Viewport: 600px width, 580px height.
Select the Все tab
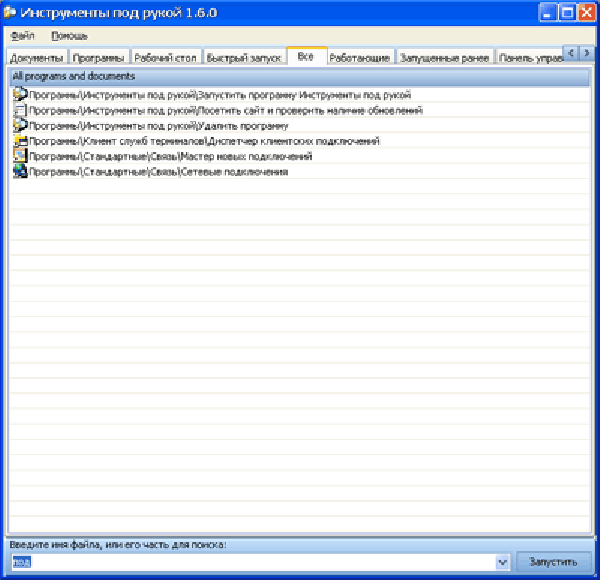point(306,57)
